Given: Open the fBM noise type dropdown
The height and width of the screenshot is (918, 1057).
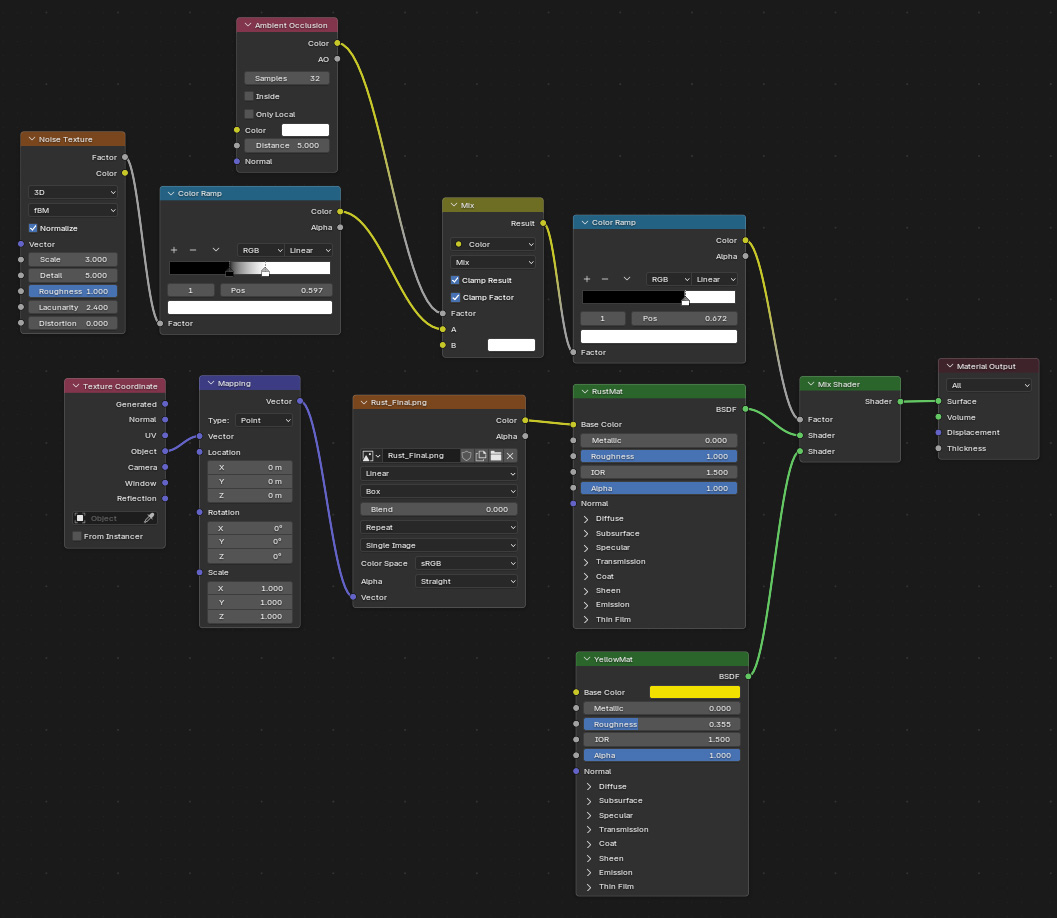Looking at the screenshot, I should pos(73,210).
